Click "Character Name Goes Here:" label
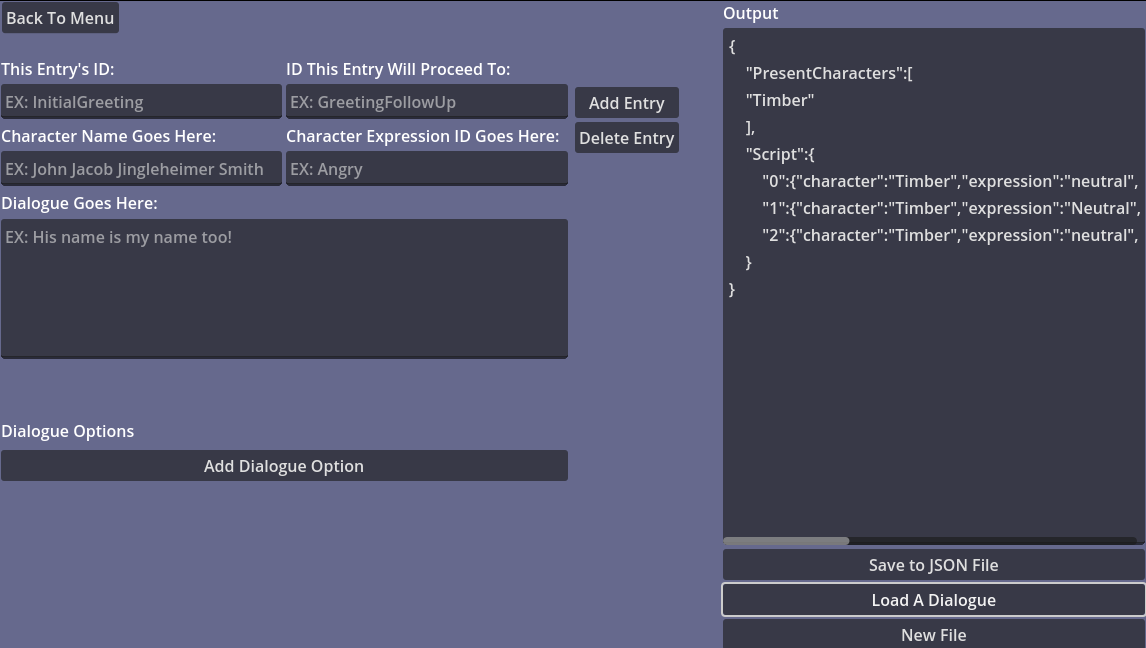The image size is (1146, 648). click(109, 137)
